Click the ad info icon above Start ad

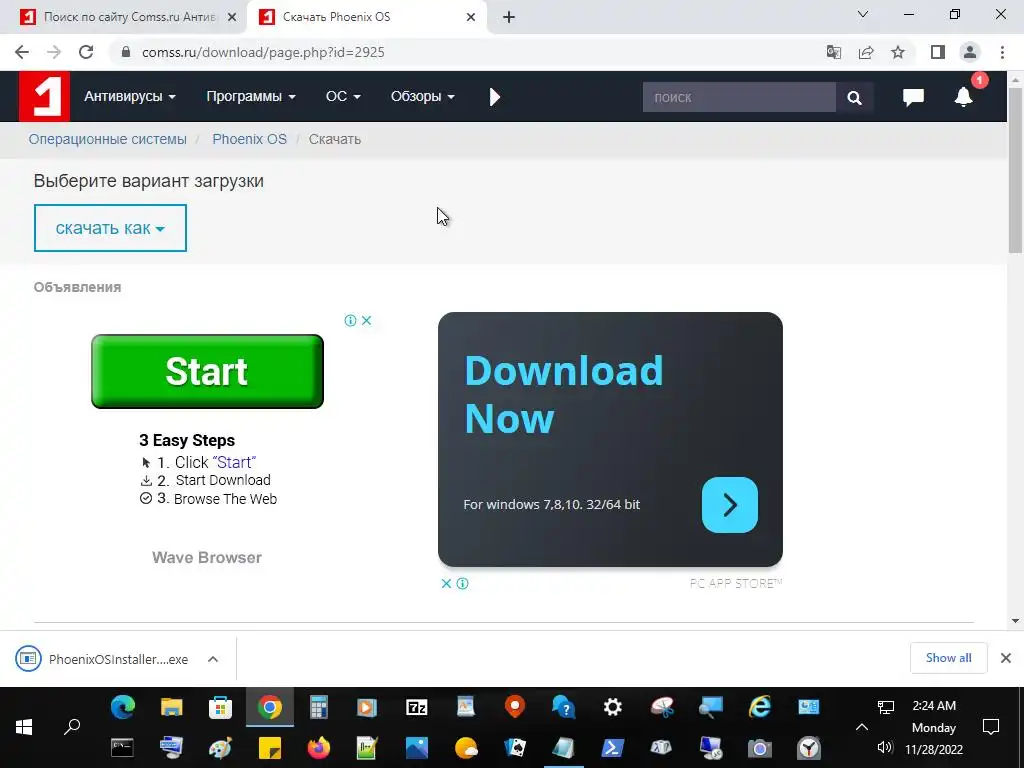[350, 320]
